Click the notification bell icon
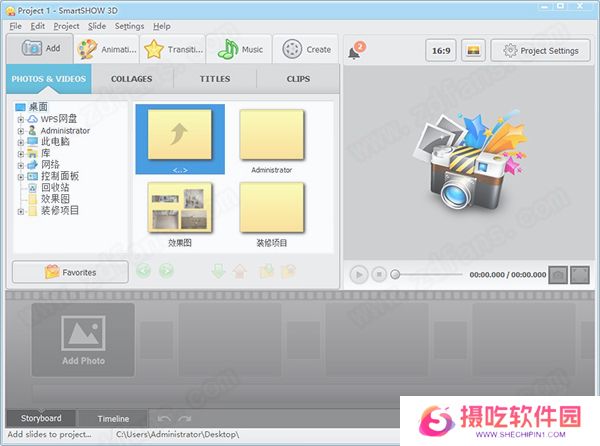 pyautogui.click(x=356, y=51)
